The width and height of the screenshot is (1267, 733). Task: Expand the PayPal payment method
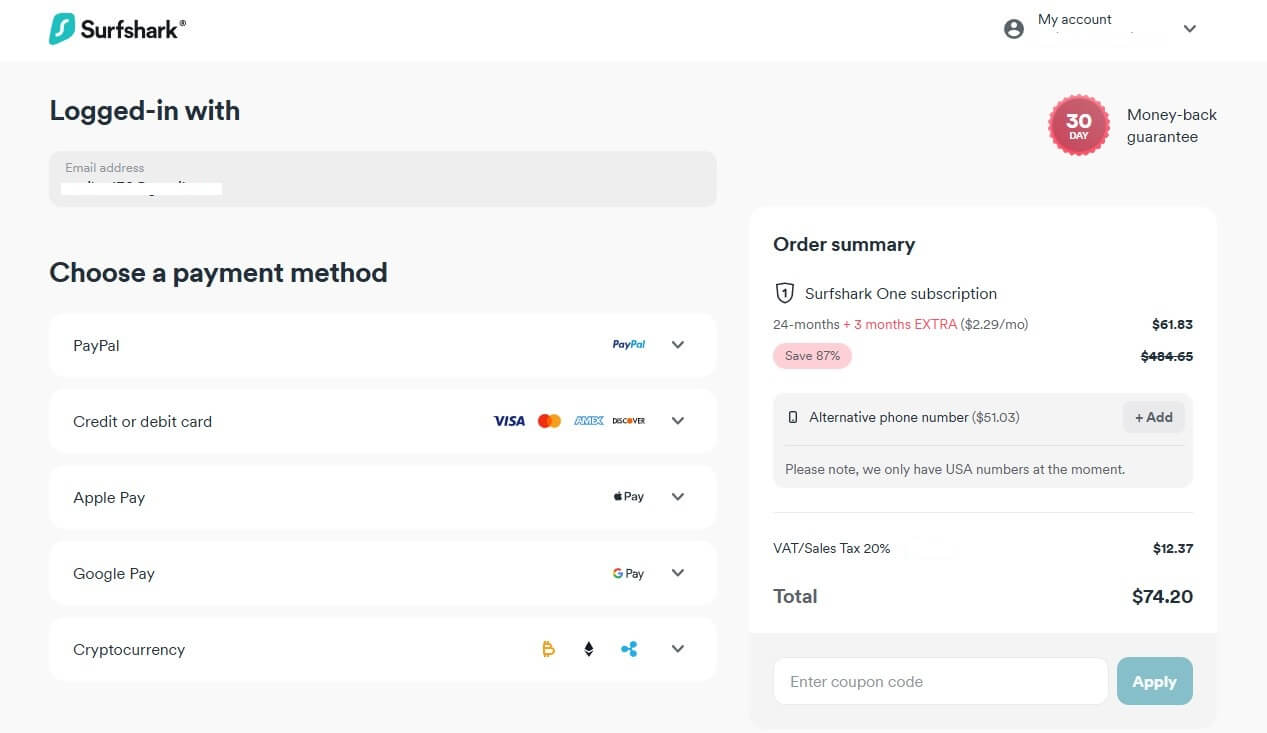point(678,344)
